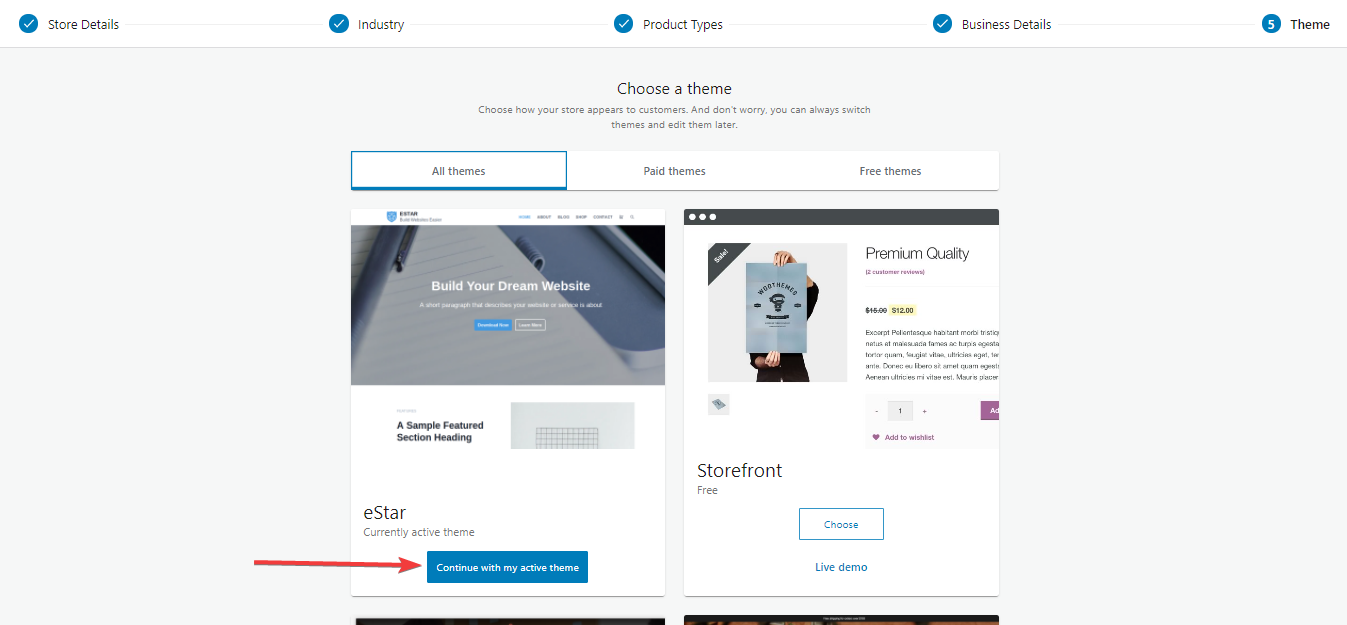Screen dimensions: 1347x625
Task: Click the heart icon beside Add to wishlist
Action: click(876, 437)
